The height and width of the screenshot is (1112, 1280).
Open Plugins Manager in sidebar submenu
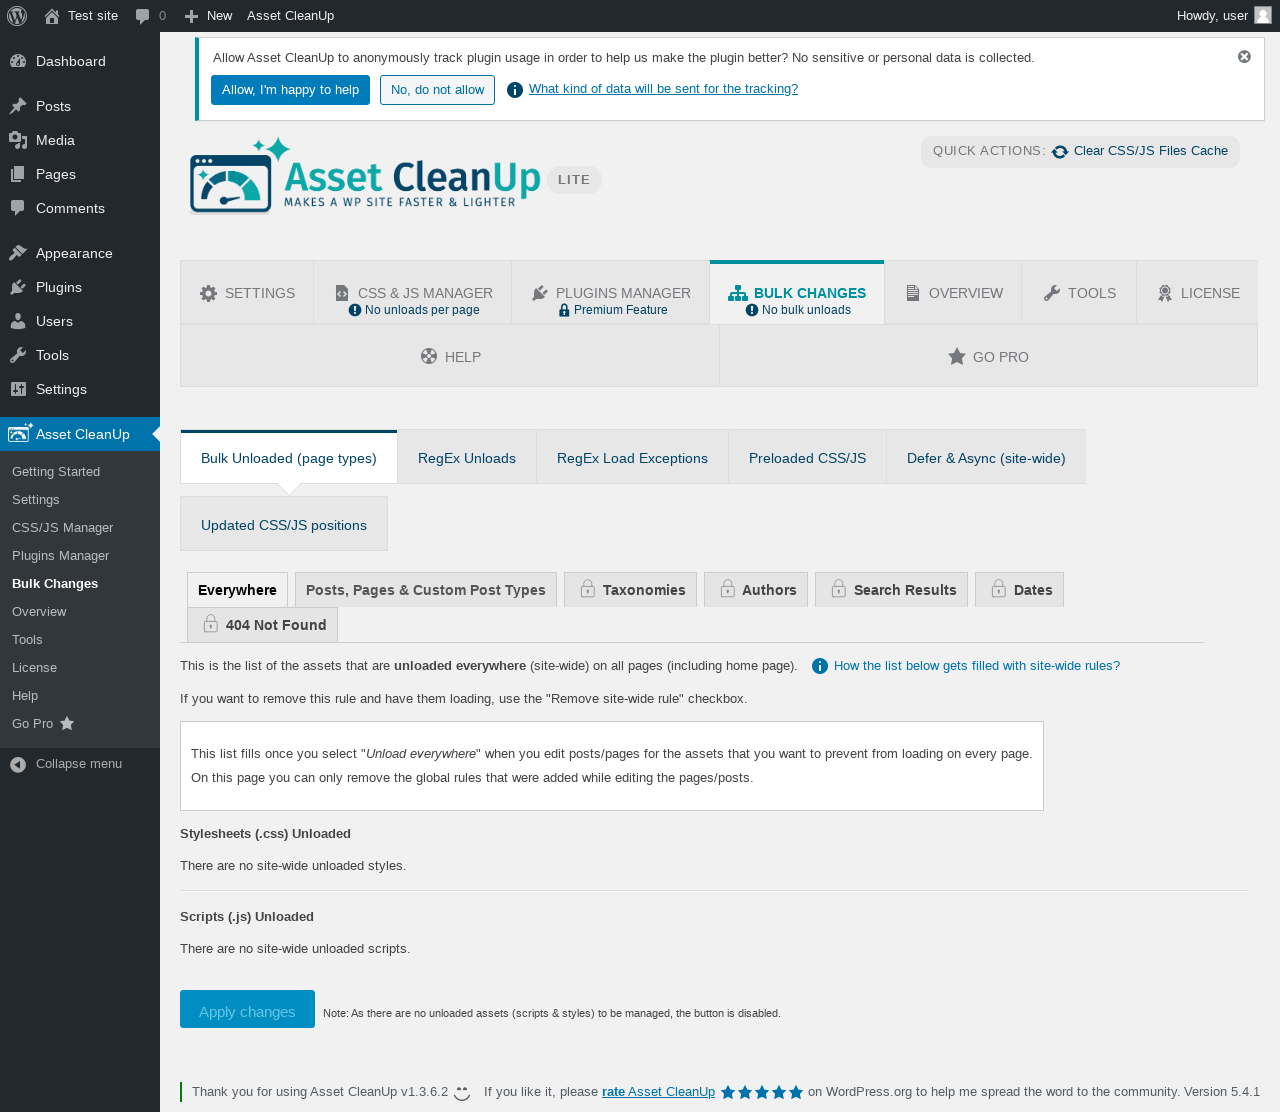coord(61,556)
